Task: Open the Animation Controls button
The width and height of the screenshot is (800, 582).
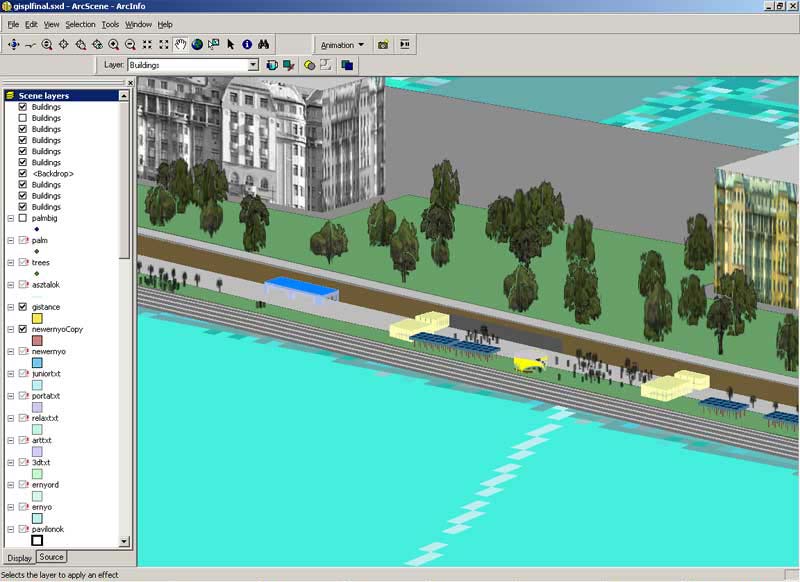Action: (405, 45)
